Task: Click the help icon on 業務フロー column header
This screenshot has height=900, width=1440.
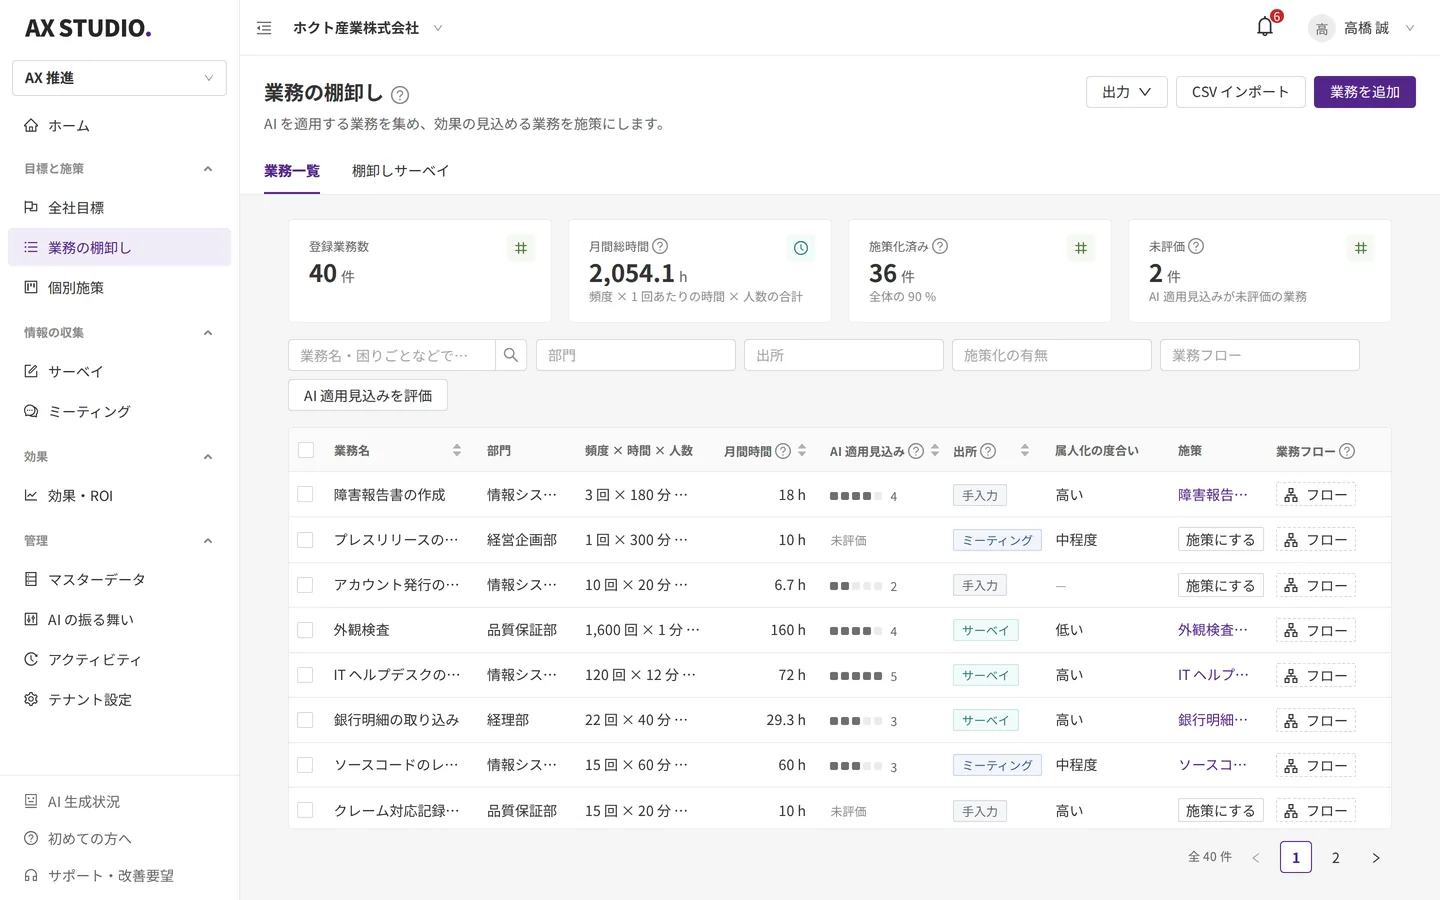Action: point(1347,451)
